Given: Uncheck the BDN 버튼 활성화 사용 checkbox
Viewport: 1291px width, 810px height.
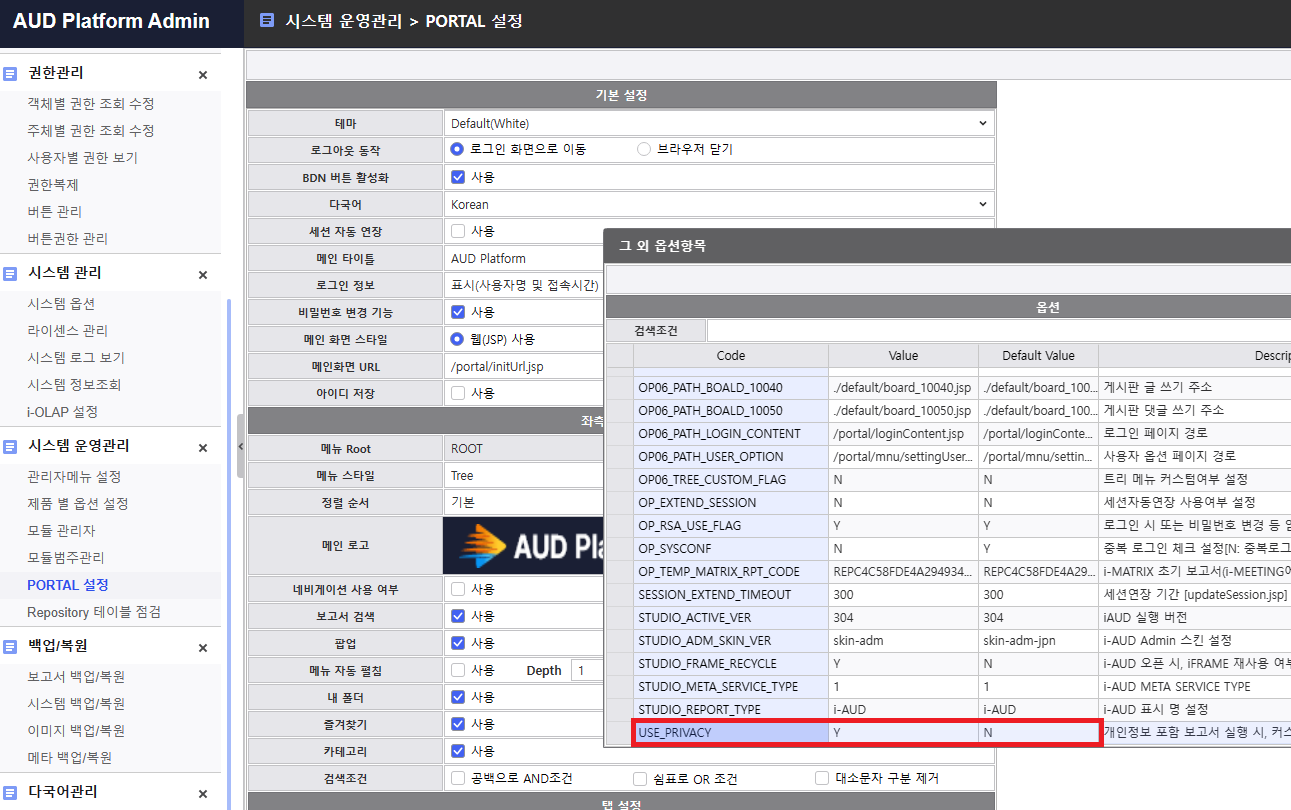Looking at the screenshot, I should (x=458, y=177).
